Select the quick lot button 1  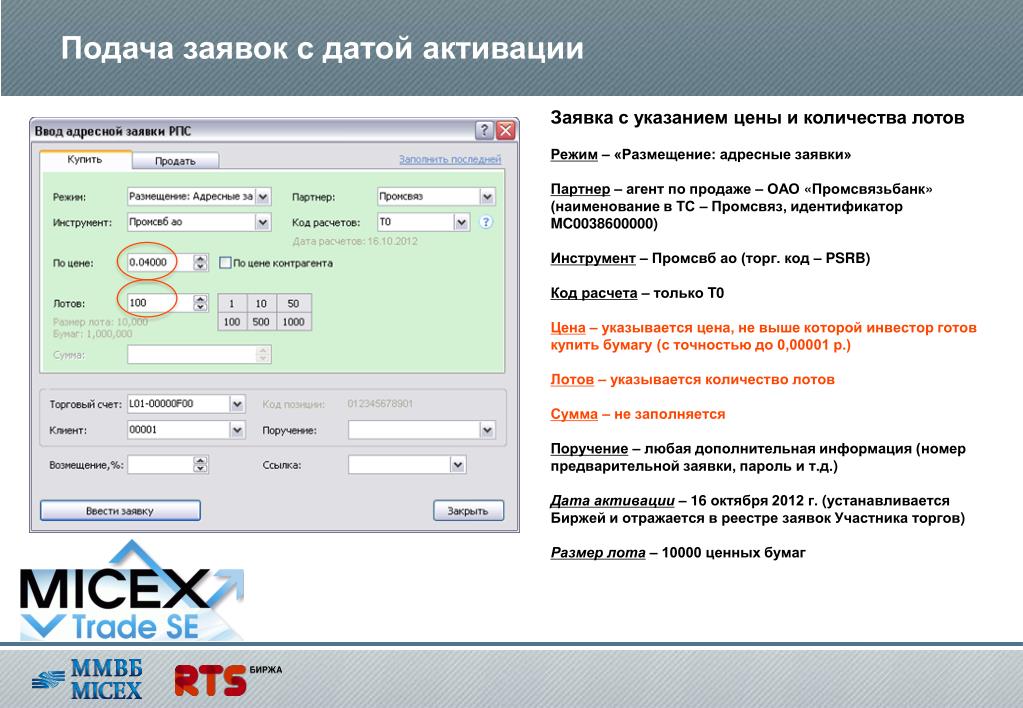(x=232, y=303)
